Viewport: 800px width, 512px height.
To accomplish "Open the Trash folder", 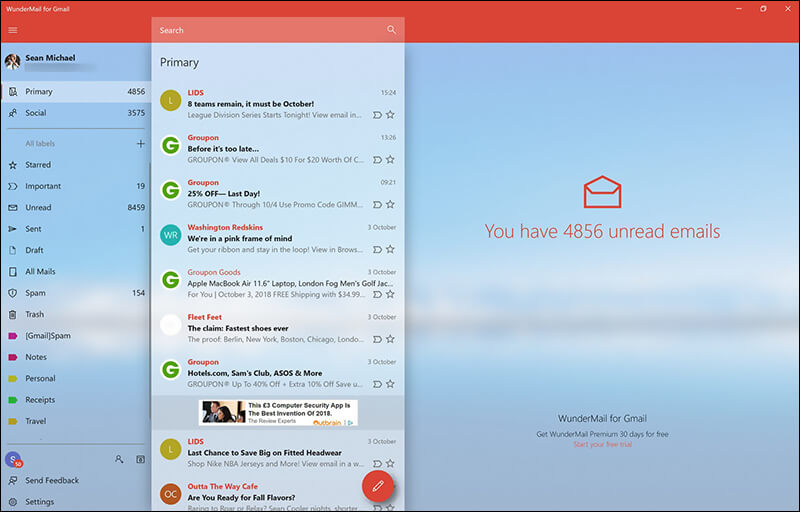I will pos(77,315).
